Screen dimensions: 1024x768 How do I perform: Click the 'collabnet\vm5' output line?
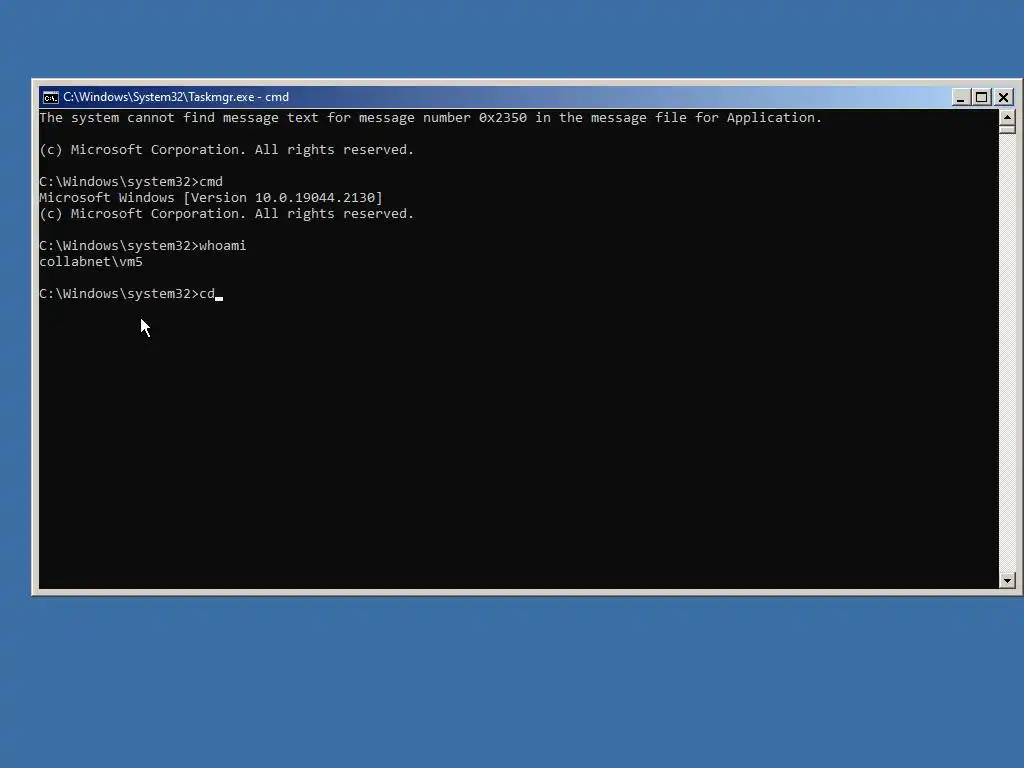pyautogui.click(x=91, y=262)
